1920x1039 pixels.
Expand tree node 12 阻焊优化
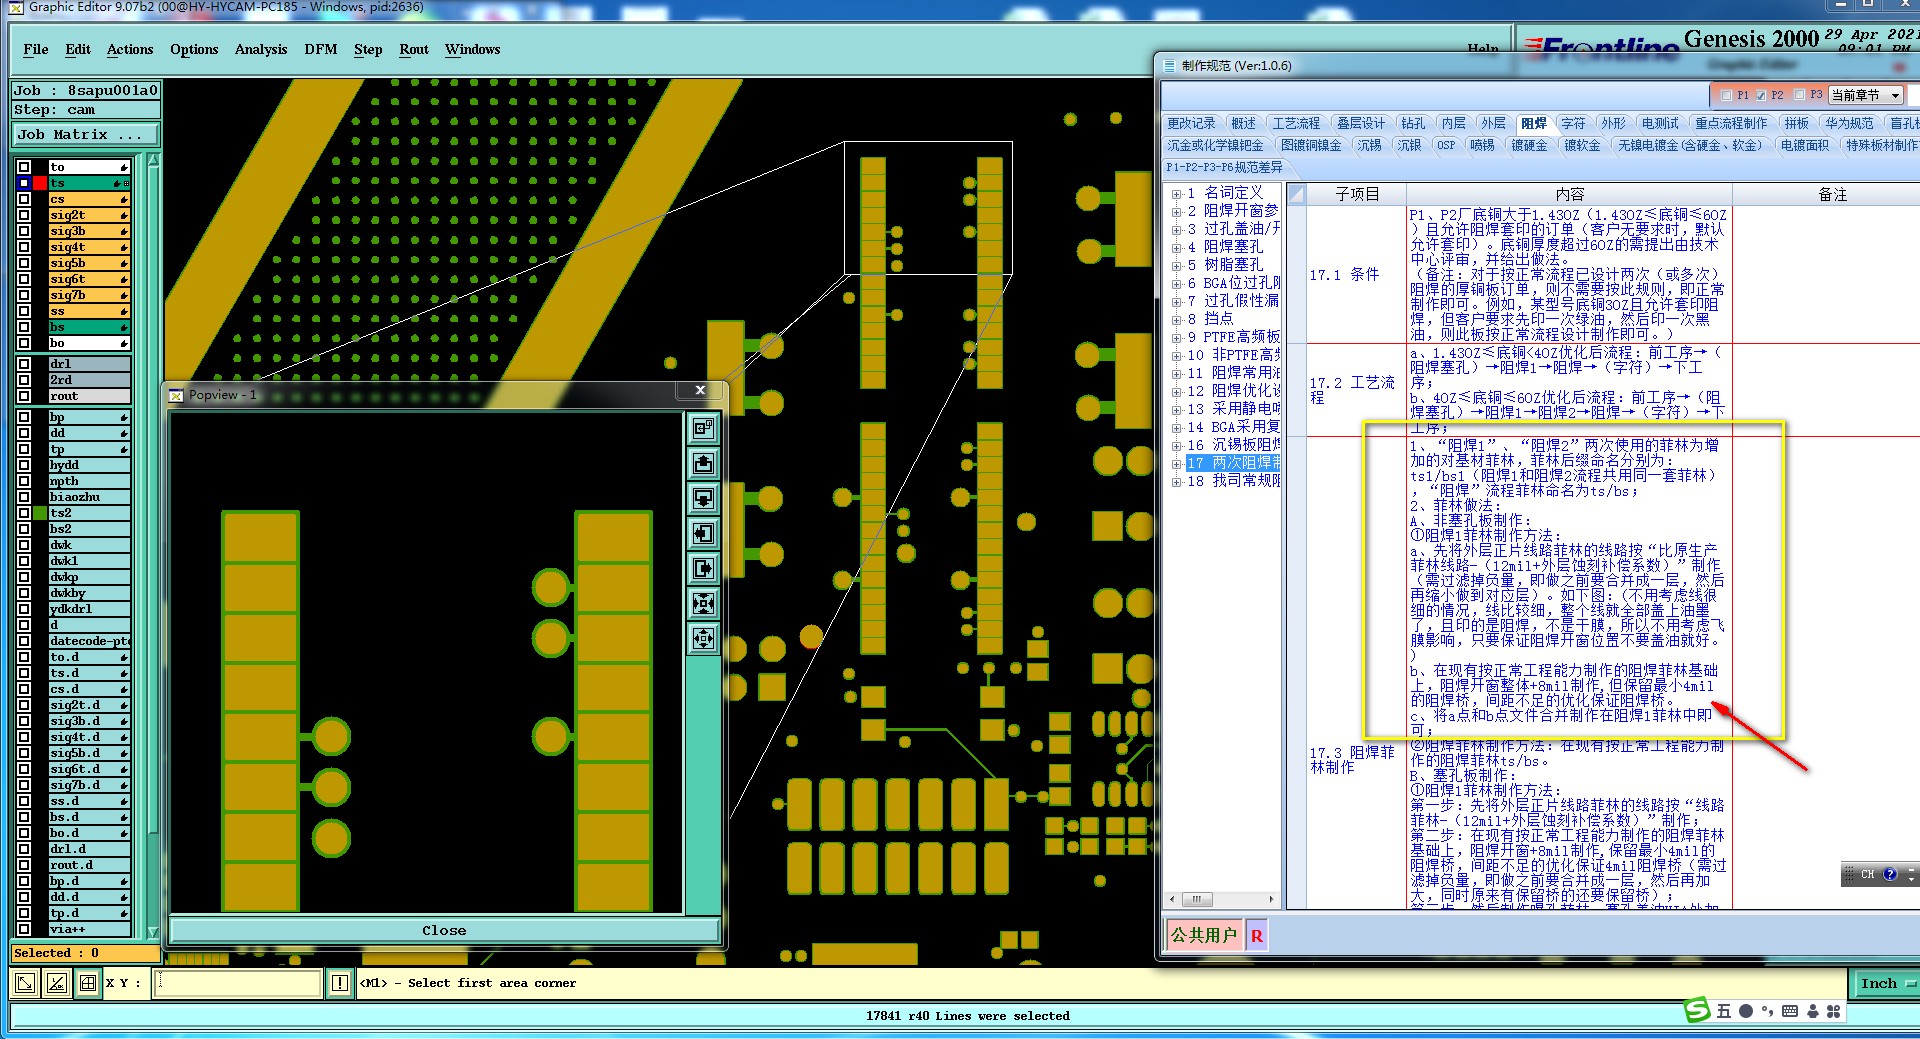pyautogui.click(x=1177, y=392)
